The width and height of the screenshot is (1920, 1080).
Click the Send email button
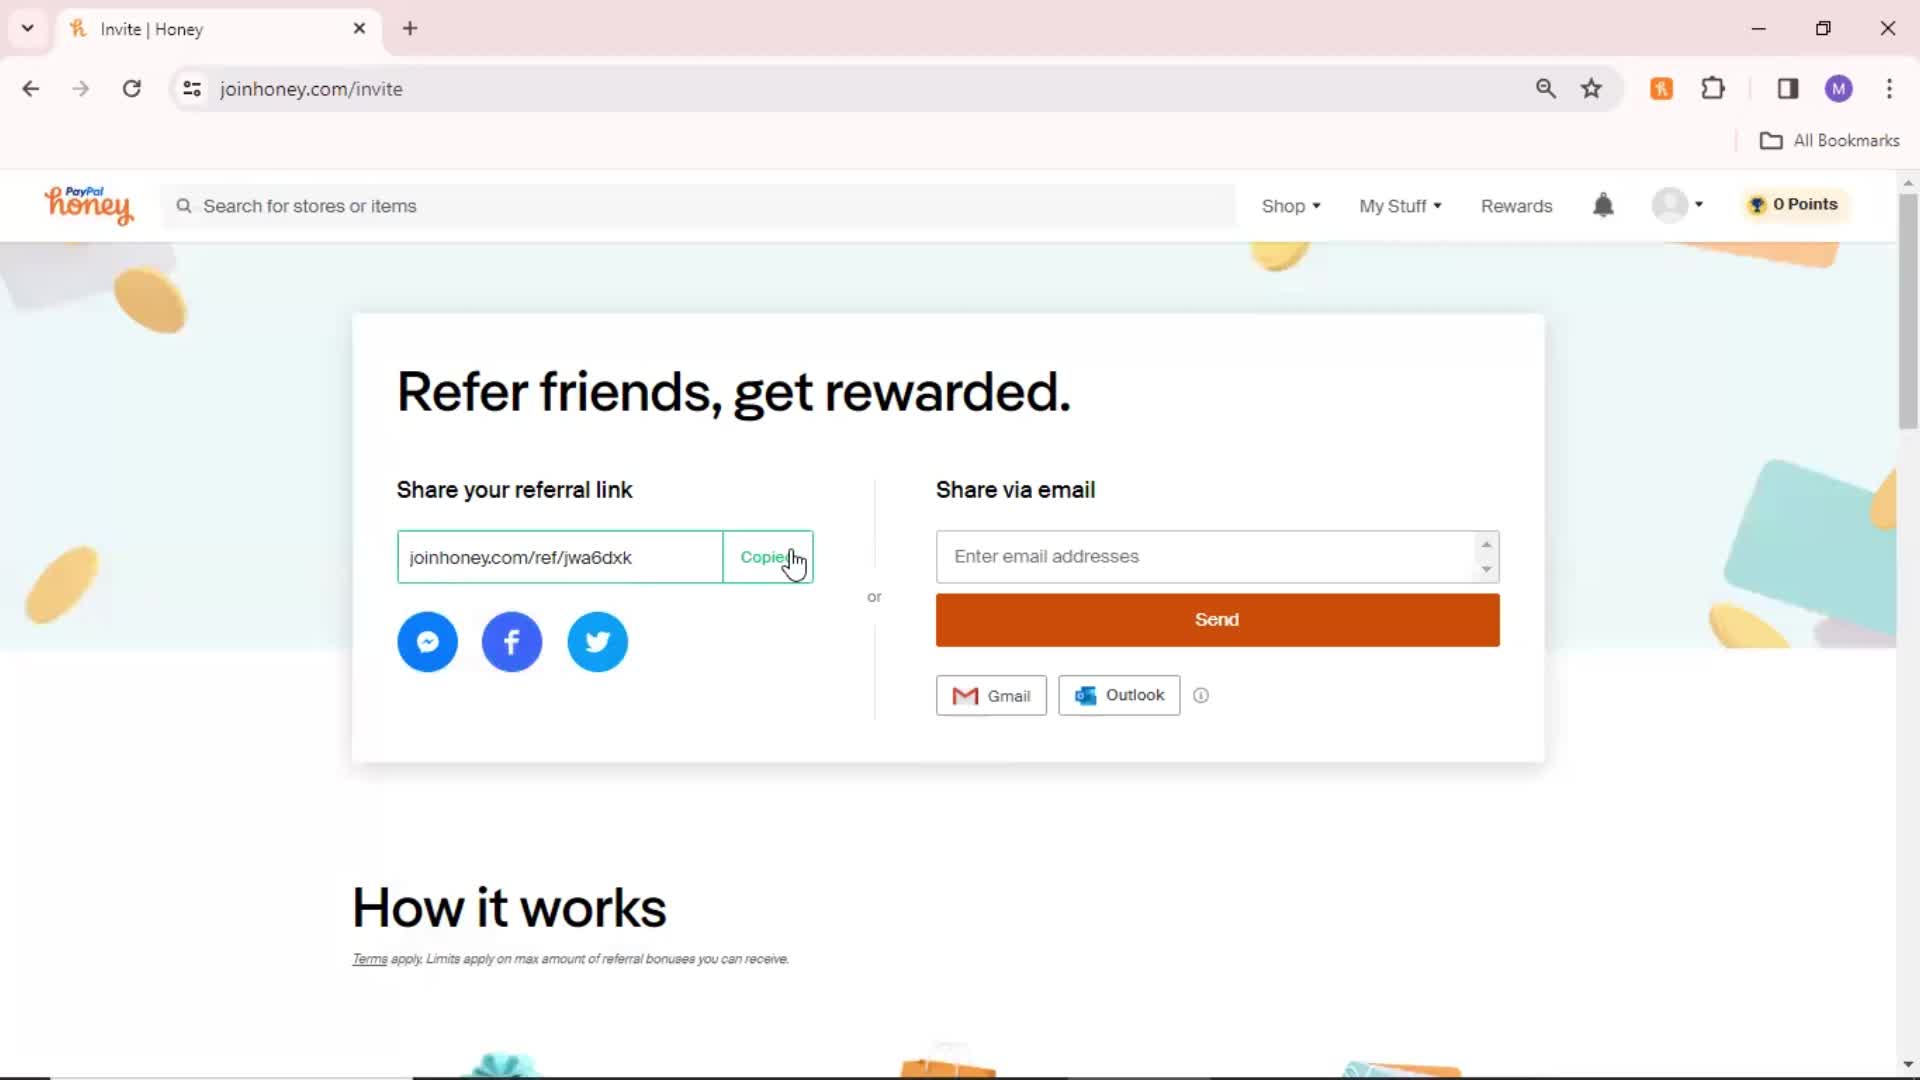click(1216, 618)
